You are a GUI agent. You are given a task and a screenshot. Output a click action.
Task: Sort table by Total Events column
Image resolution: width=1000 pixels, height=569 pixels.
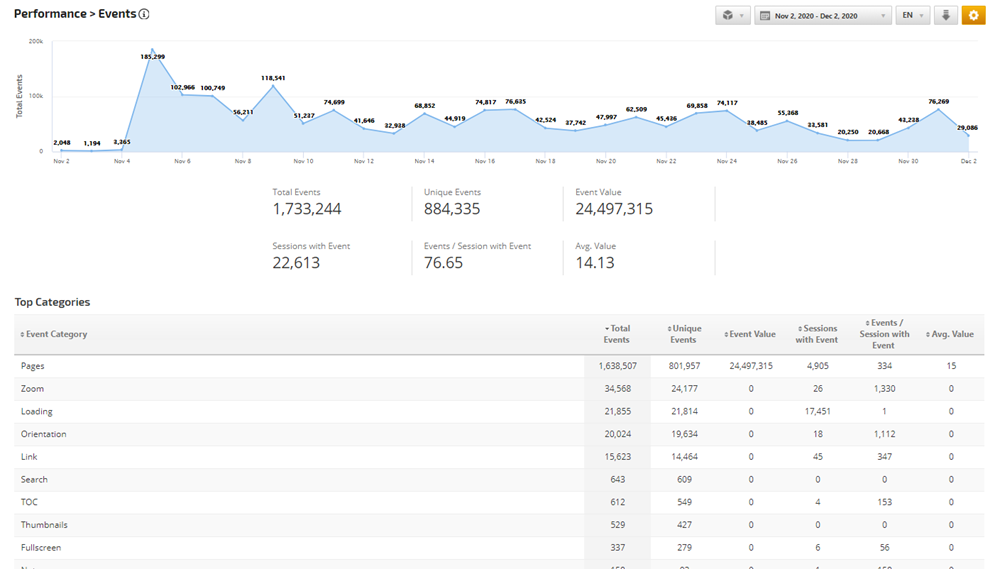click(617, 334)
